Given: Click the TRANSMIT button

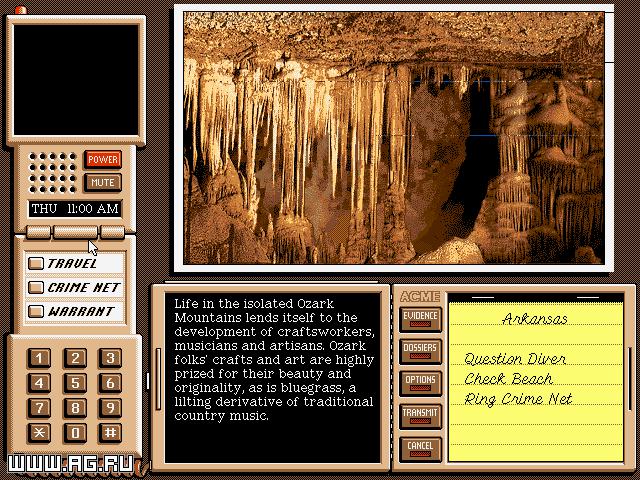Looking at the screenshot, I should tap(420, 416).
